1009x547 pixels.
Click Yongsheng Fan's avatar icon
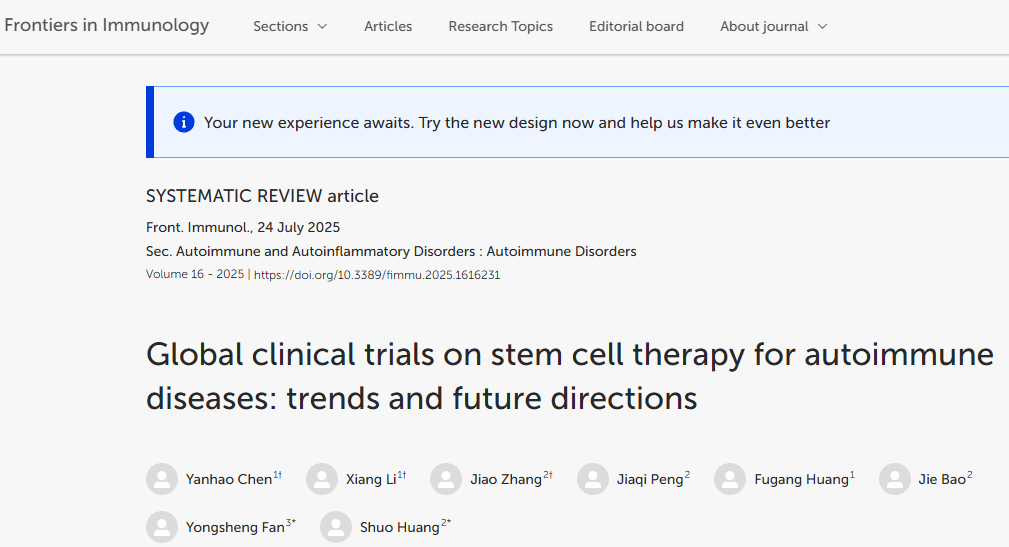tap(162, 527)
